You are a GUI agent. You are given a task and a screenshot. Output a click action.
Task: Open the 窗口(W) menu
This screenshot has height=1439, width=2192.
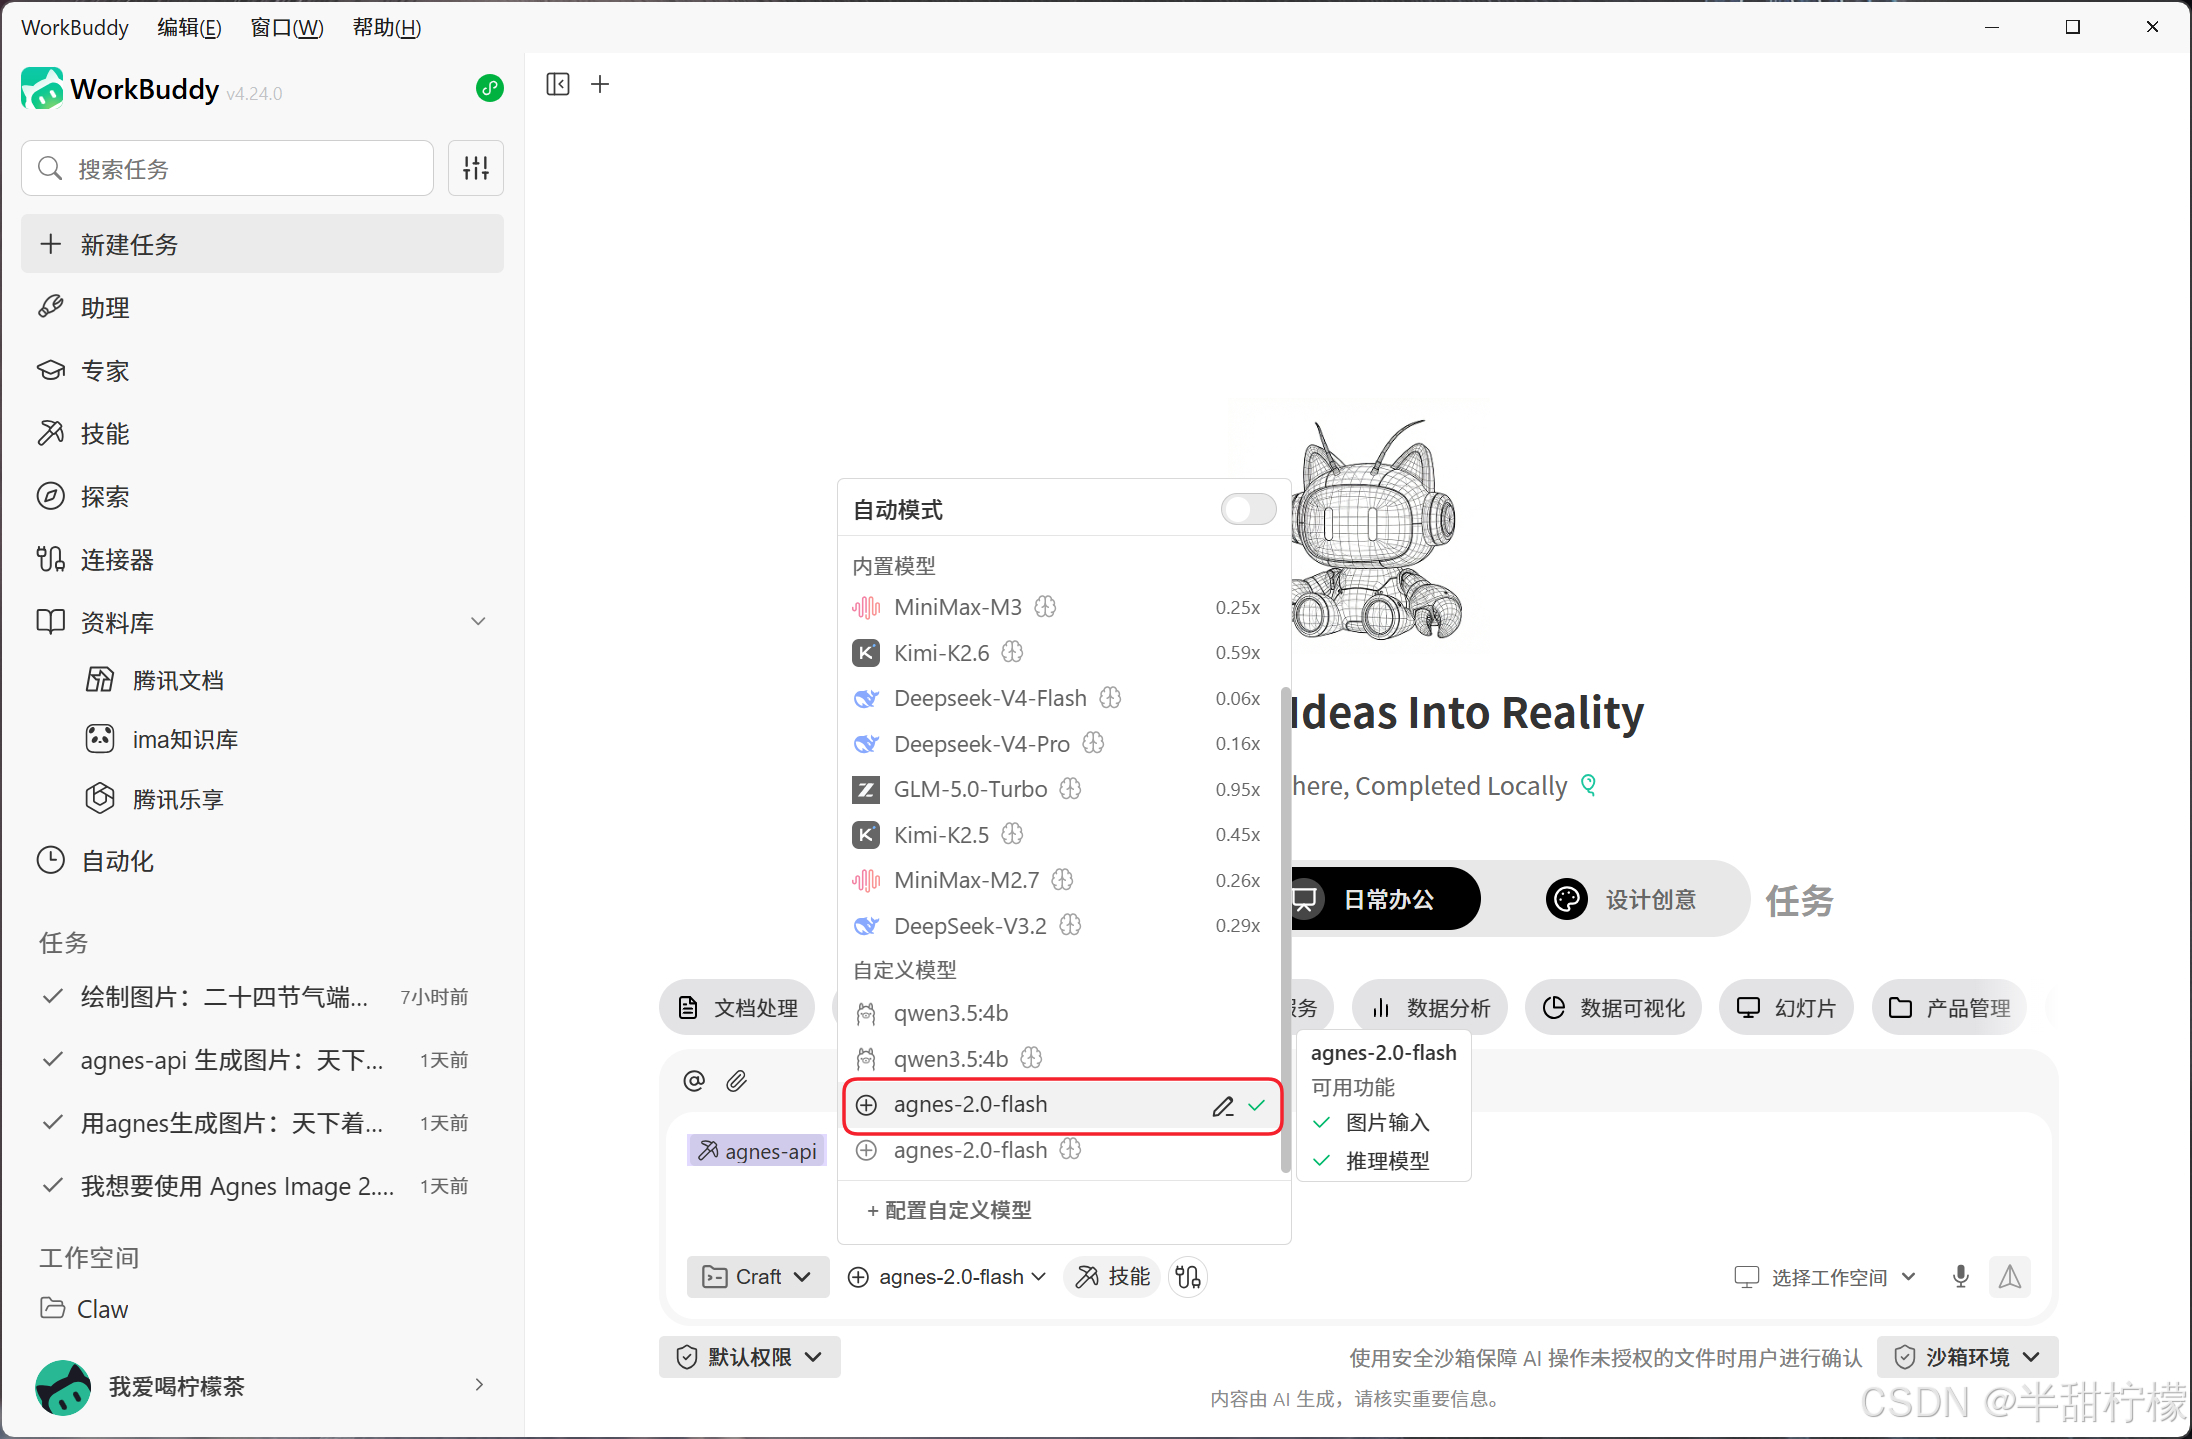pyautogui.click(x=287, y=27)
